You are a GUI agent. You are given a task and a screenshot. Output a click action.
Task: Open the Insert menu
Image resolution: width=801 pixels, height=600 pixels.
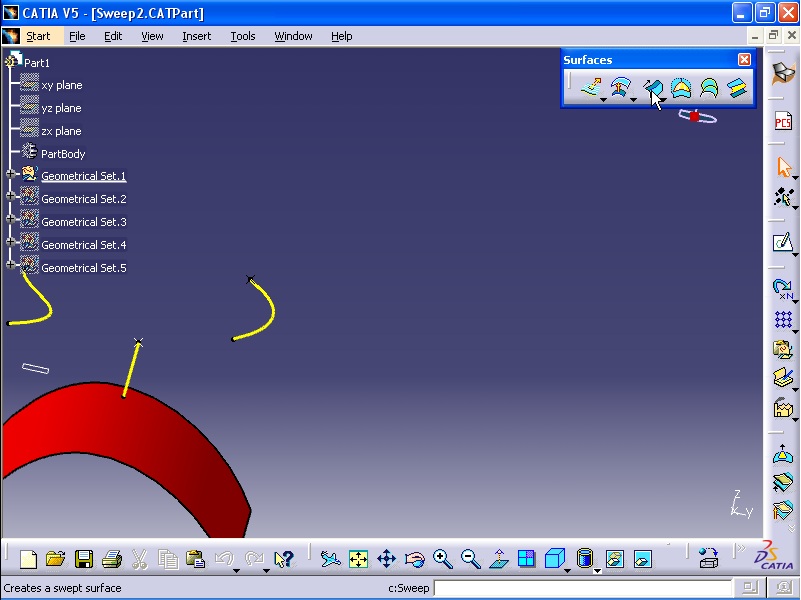pos(196,36)
